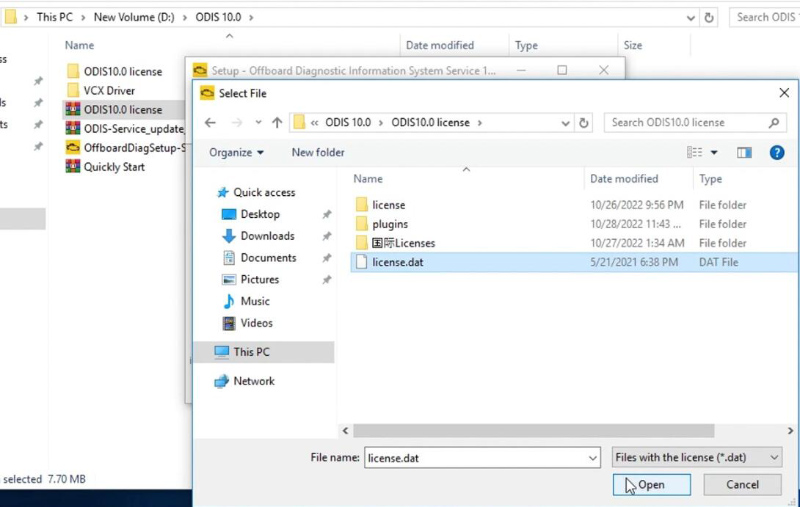The width and height of the screenshot is (800, 507).
Task: Sort Explorer by Name column
Action: click(x=80, y=45)
